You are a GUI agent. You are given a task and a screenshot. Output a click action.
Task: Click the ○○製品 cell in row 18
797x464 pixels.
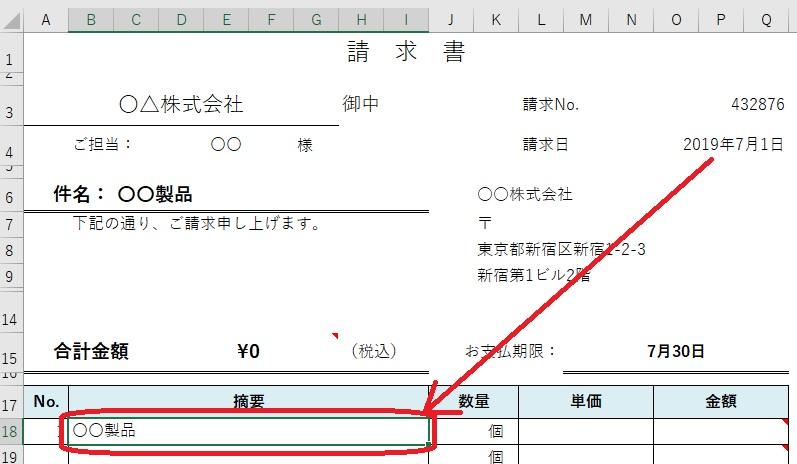click(249, 431)
